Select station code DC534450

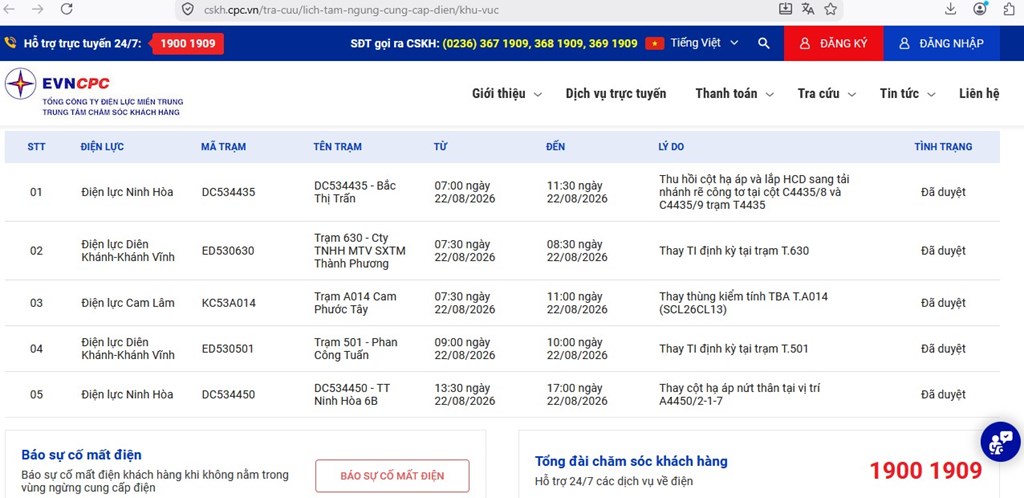click(229, 395)
